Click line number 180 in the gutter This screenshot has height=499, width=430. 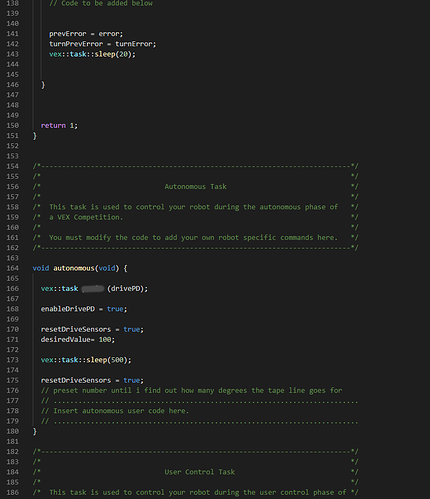(x=13, y=431)
